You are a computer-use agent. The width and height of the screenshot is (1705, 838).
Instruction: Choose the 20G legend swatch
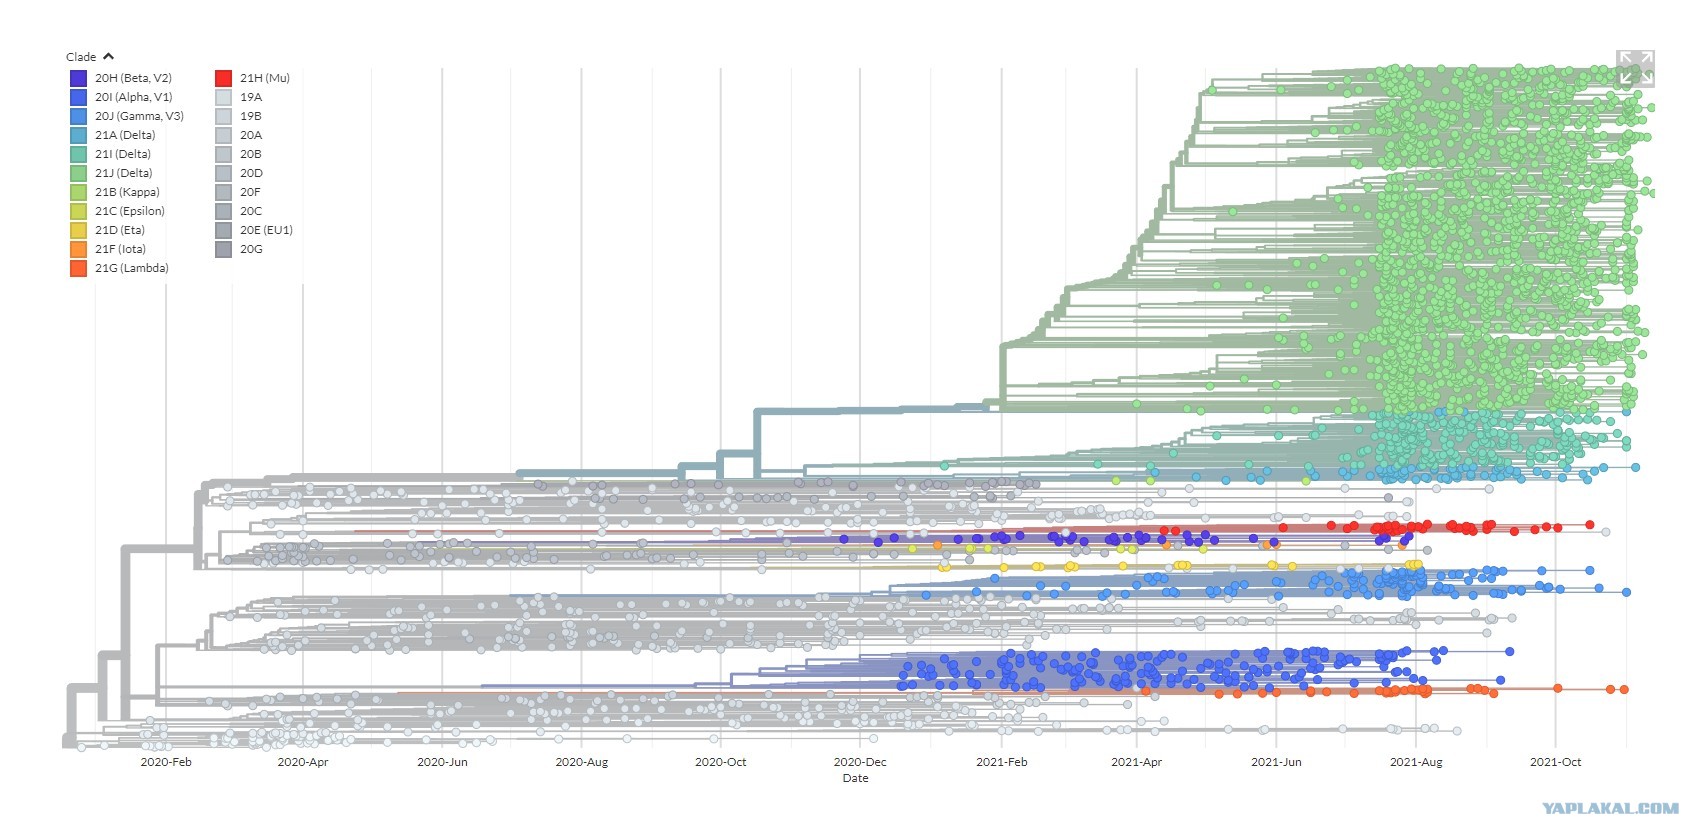223,249
